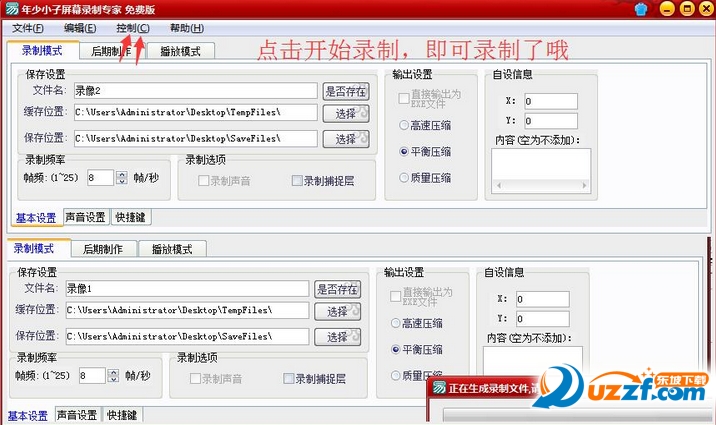Increase lower 帧频 with up arrow
Image resolution: width=716 pixels, height=425 pixels.
(114, 372)
